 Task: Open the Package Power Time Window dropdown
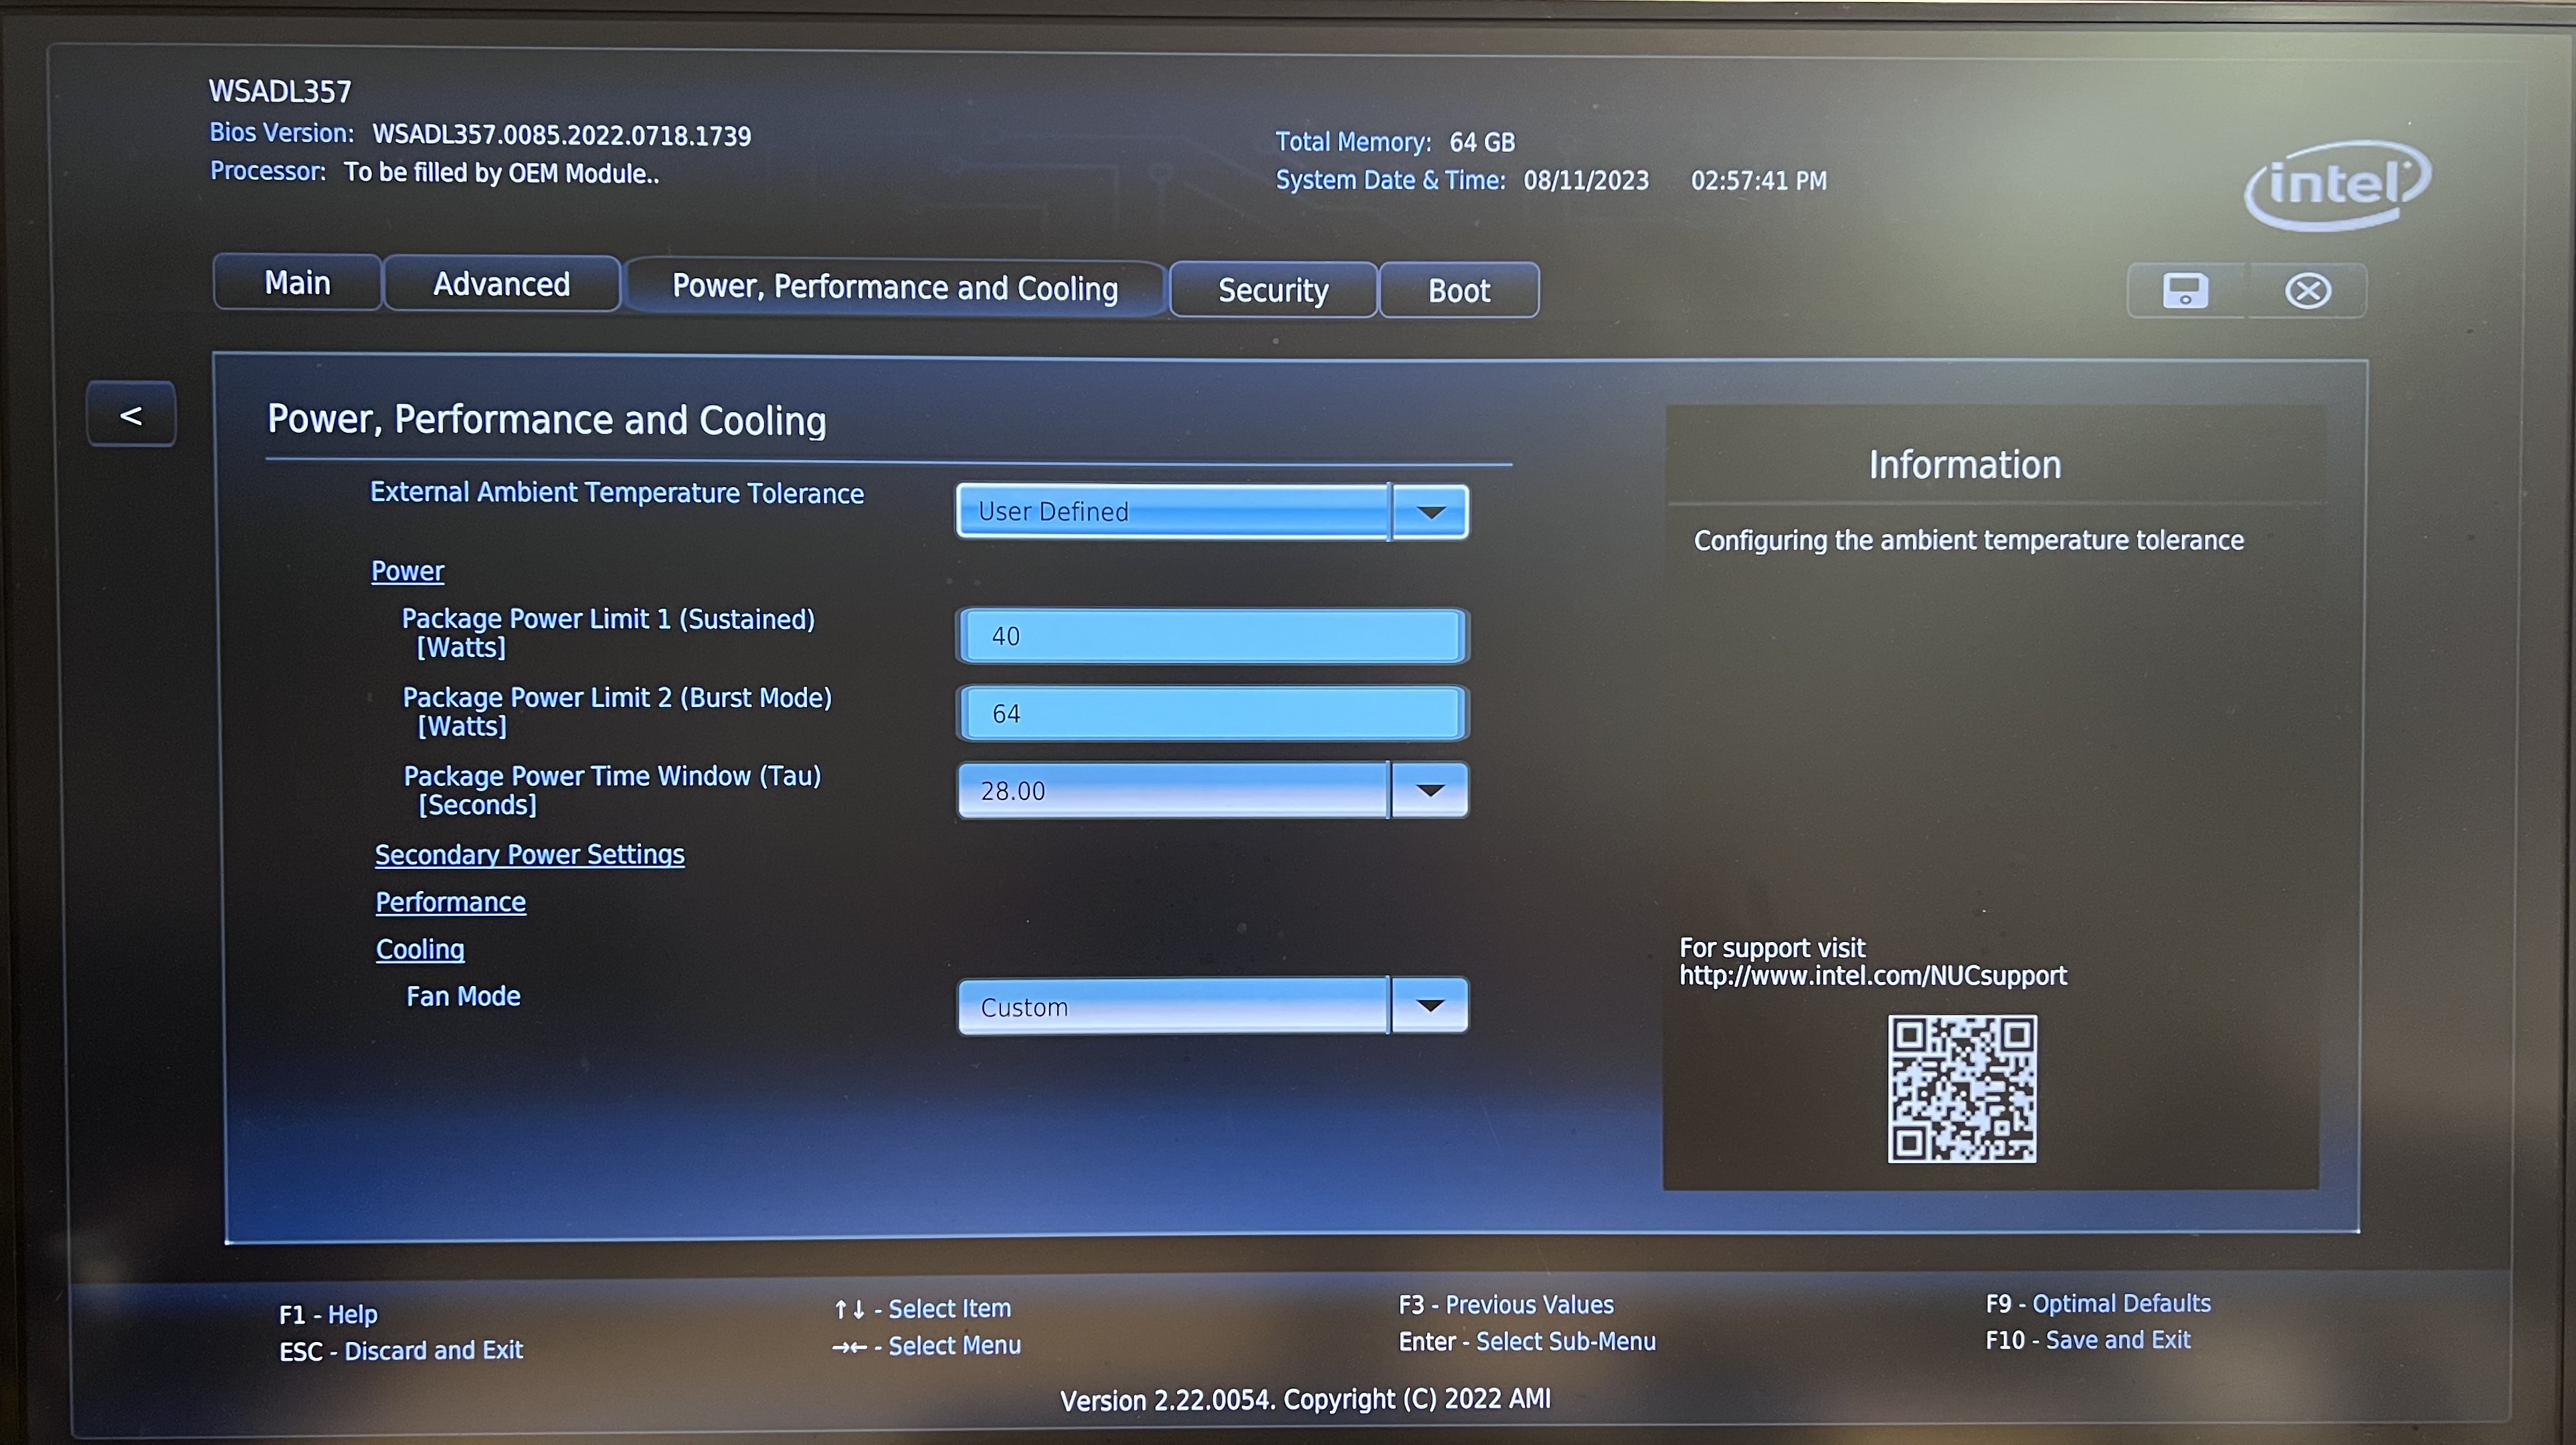tap(1432, 790)
